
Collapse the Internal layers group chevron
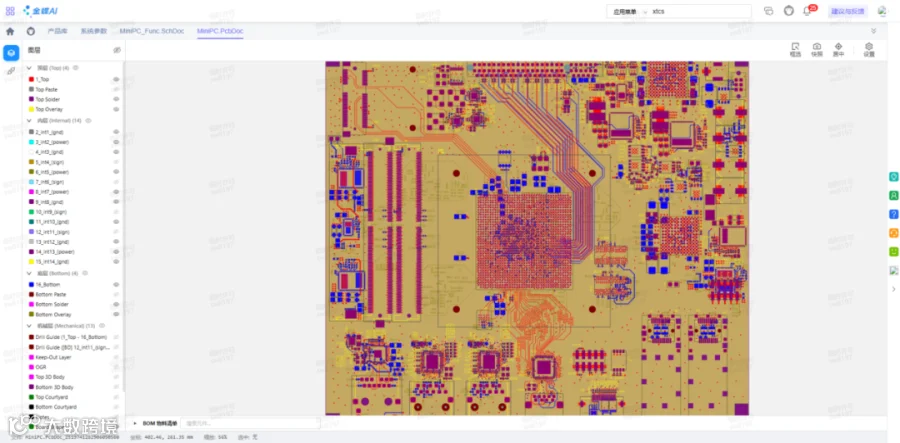[29, 121]
